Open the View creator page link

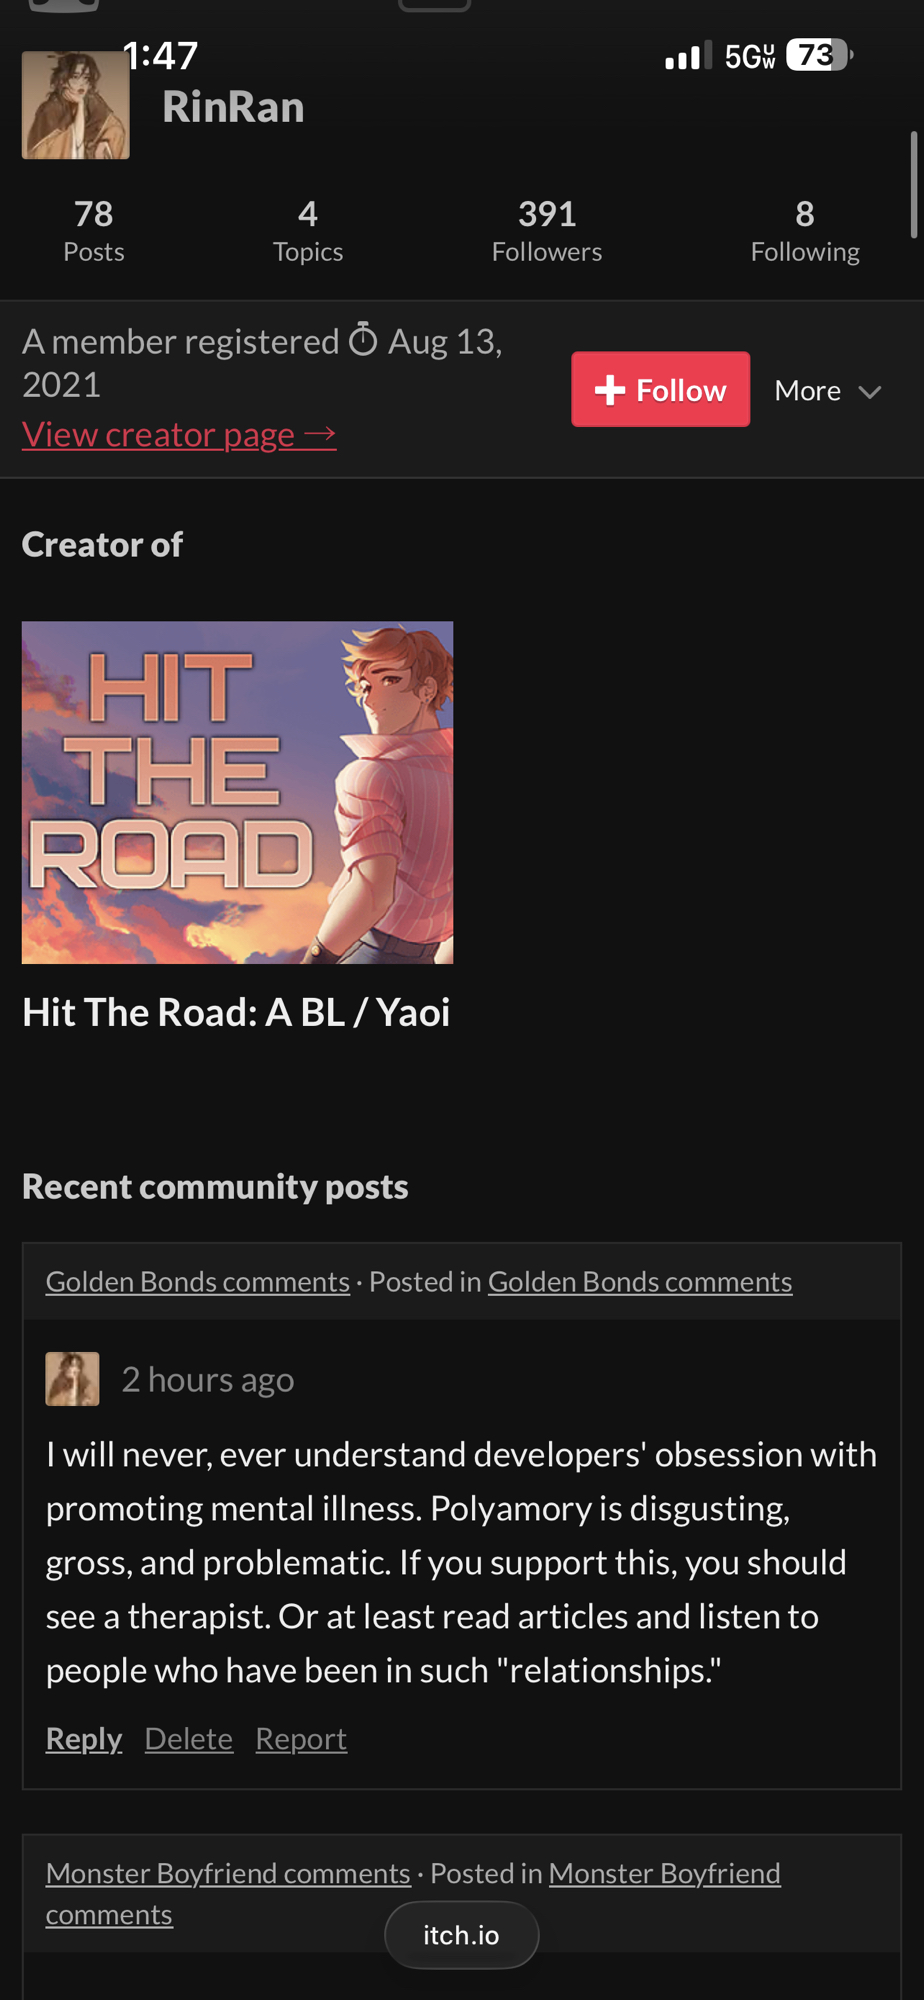pos(179,434)
